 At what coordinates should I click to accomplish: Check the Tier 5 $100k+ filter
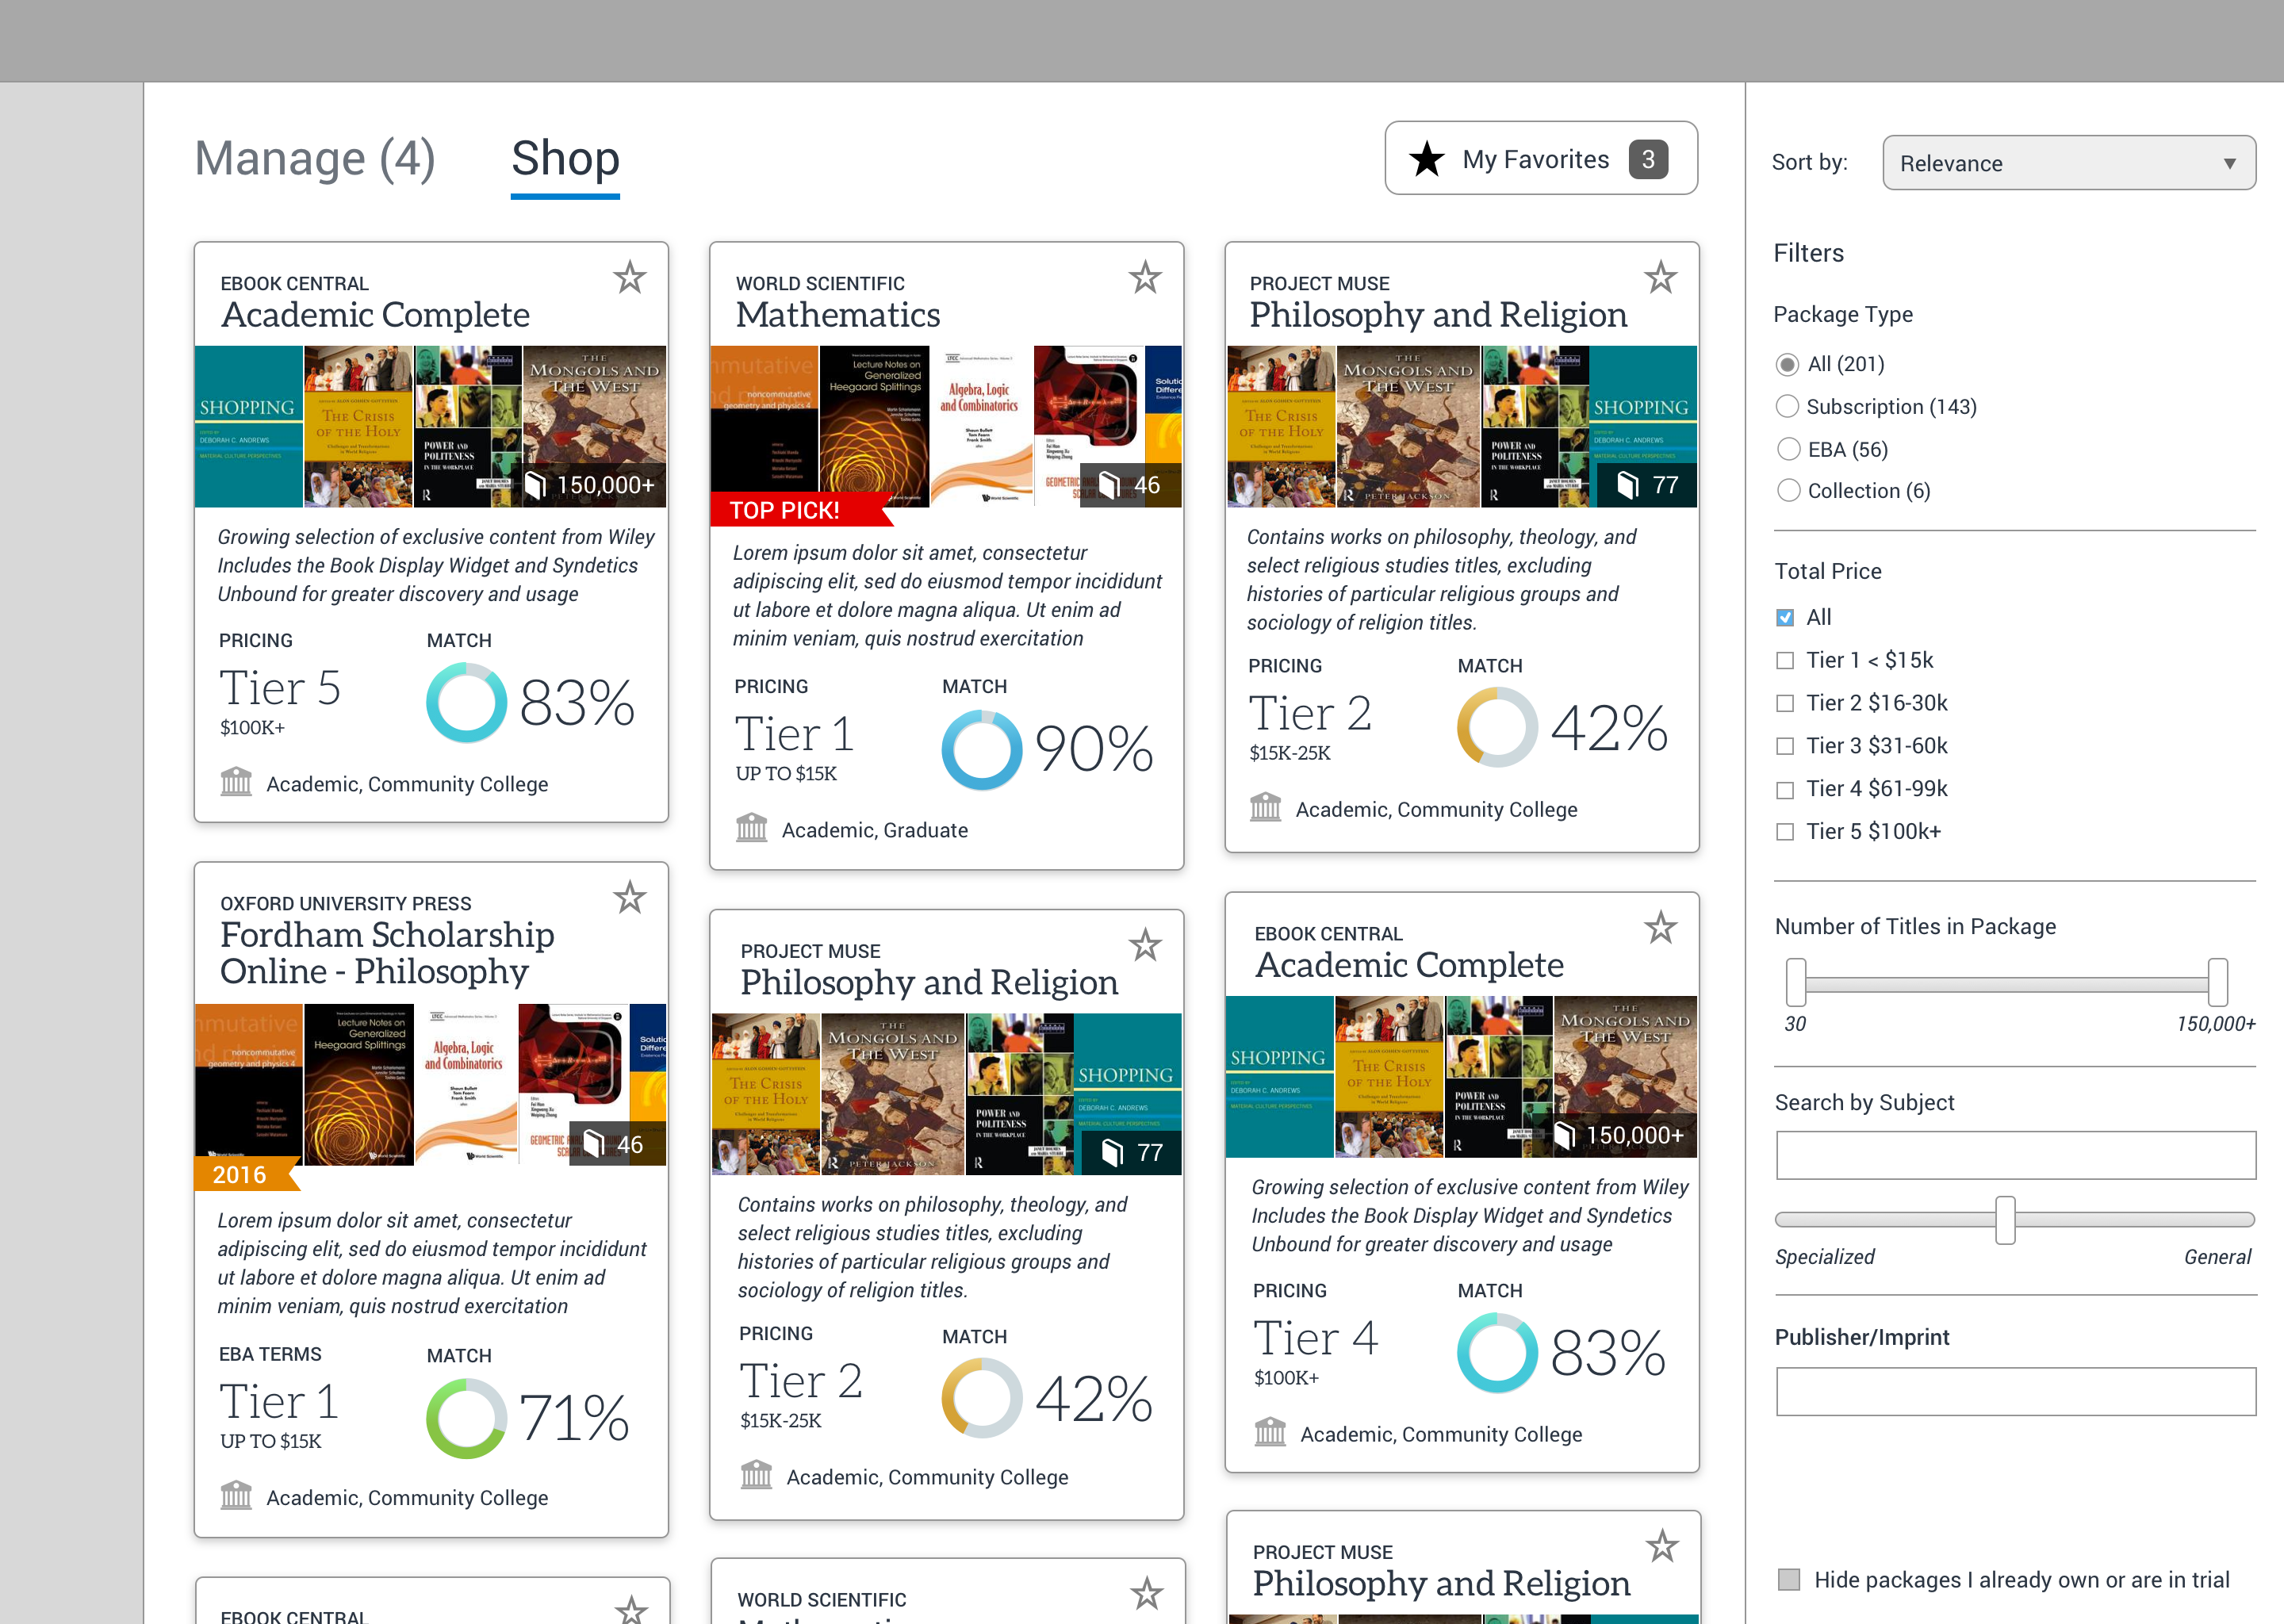click(1785, 831)
